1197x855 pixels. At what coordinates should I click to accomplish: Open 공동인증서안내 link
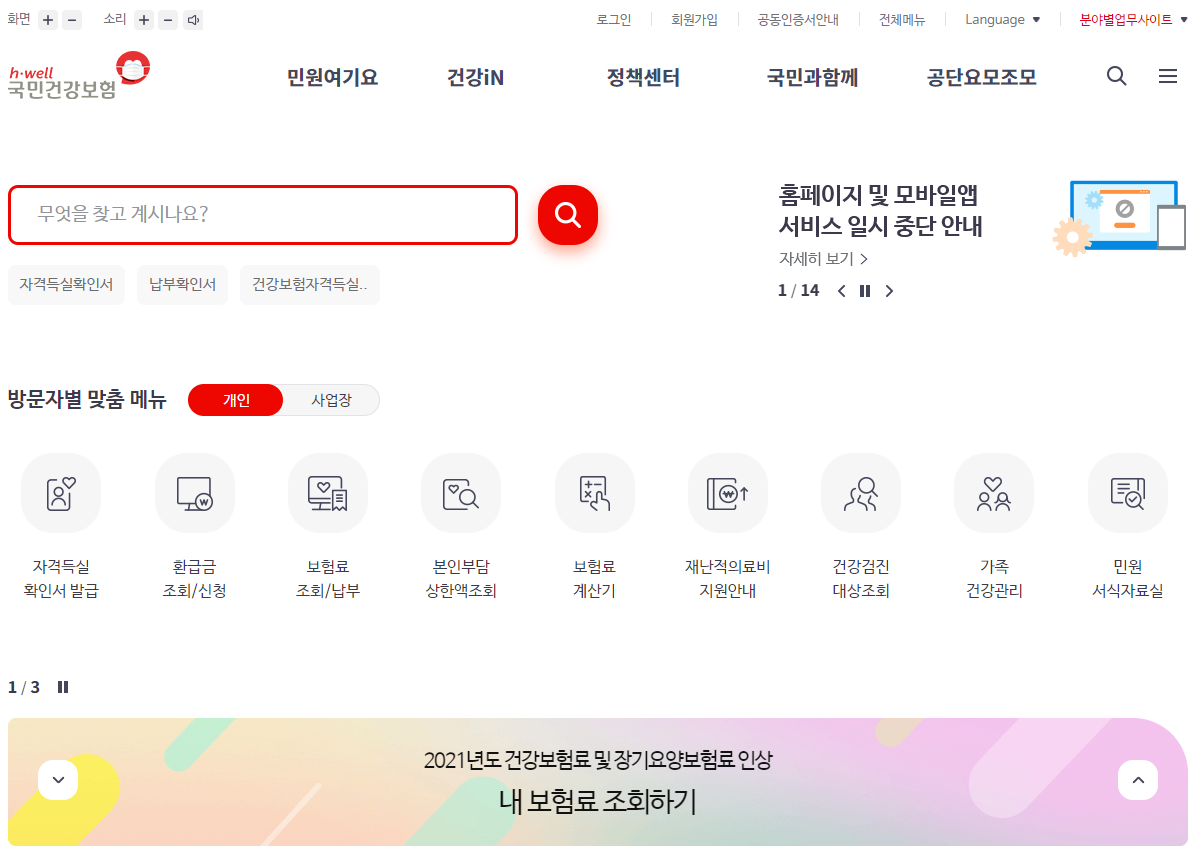point(798,20)
